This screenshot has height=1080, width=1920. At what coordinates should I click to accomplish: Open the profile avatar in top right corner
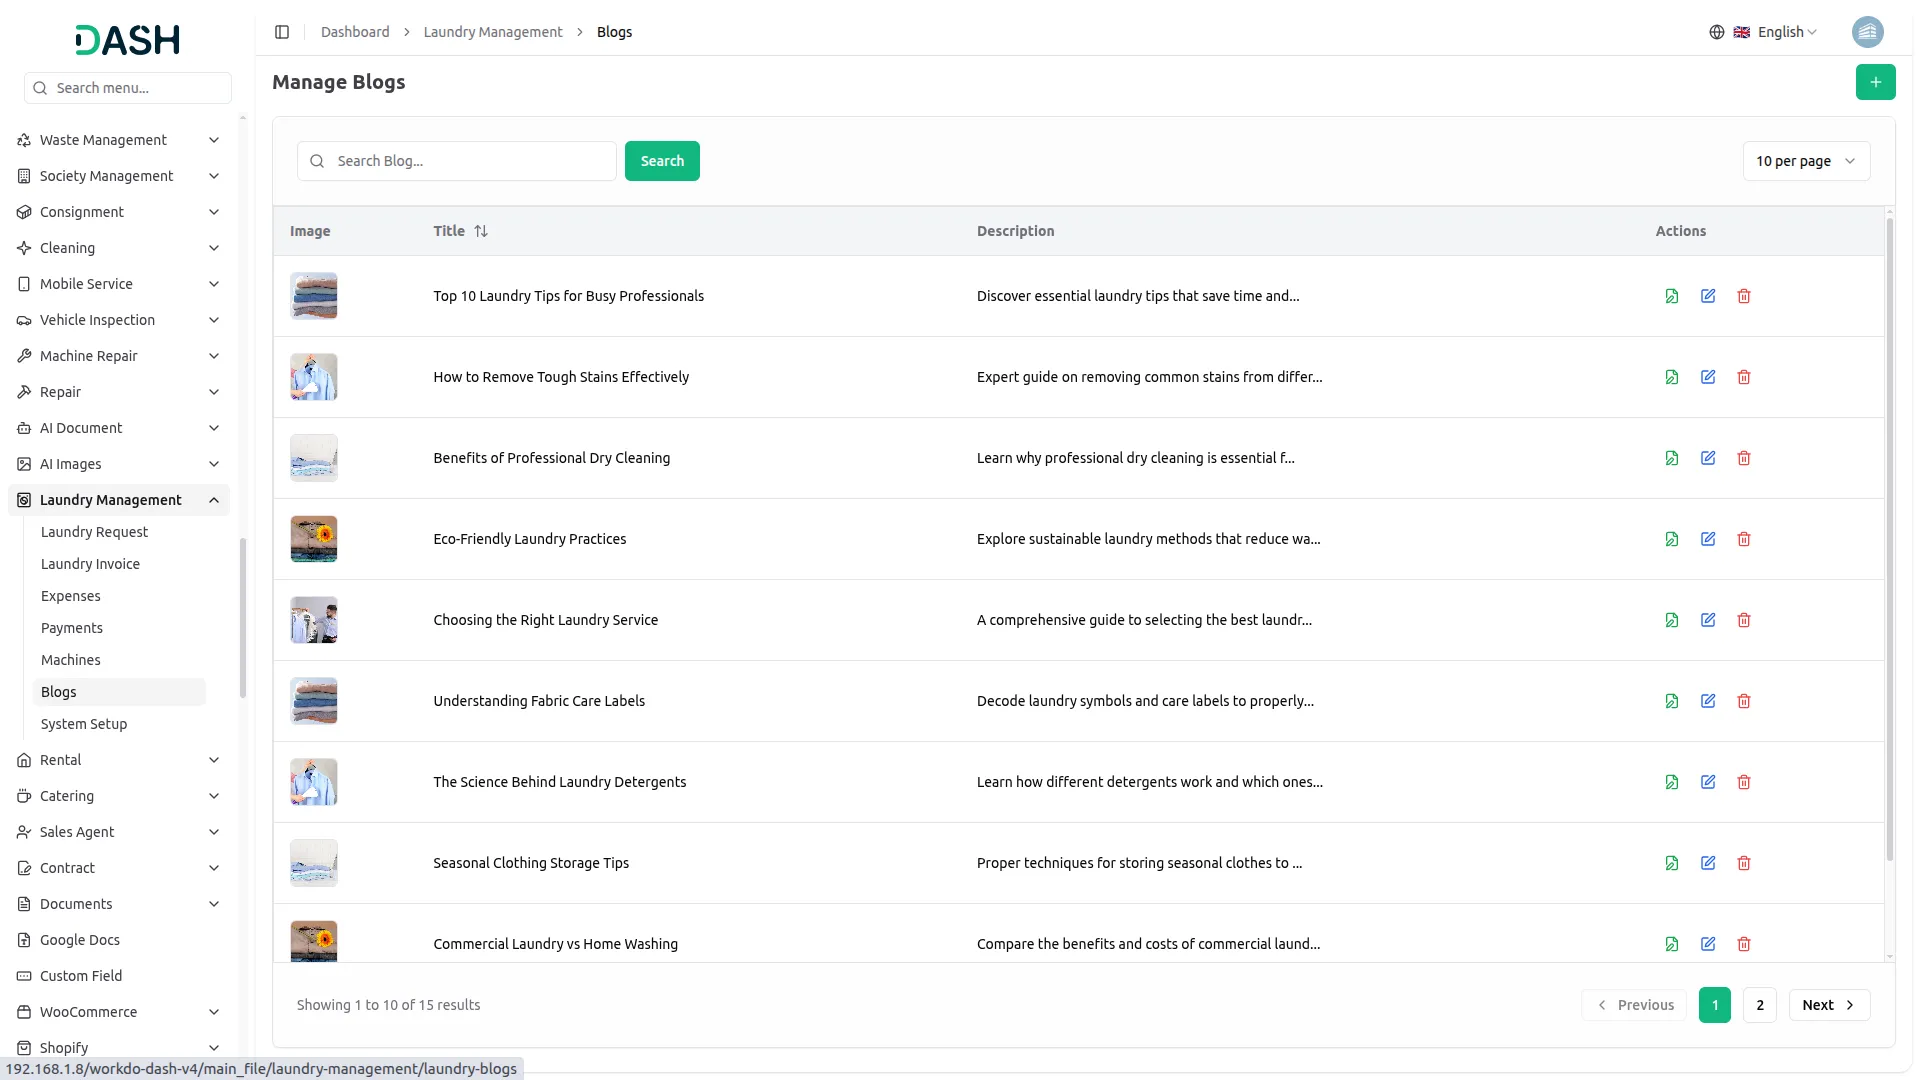1868,31
